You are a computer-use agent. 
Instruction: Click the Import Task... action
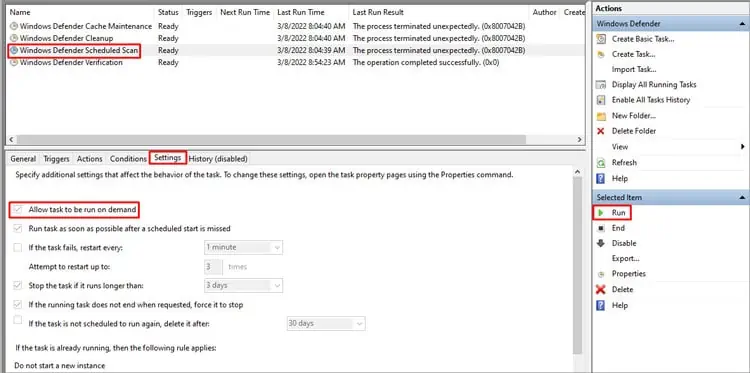634,69
